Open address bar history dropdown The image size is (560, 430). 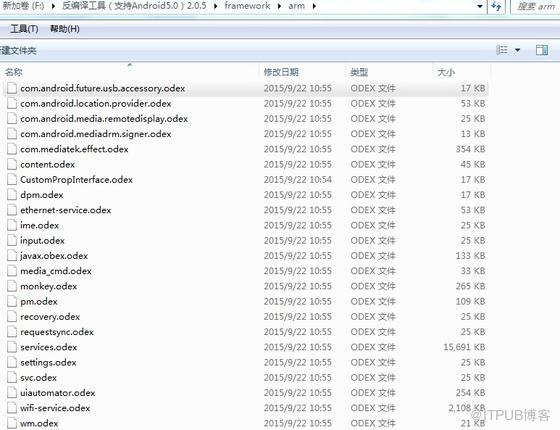480,6
